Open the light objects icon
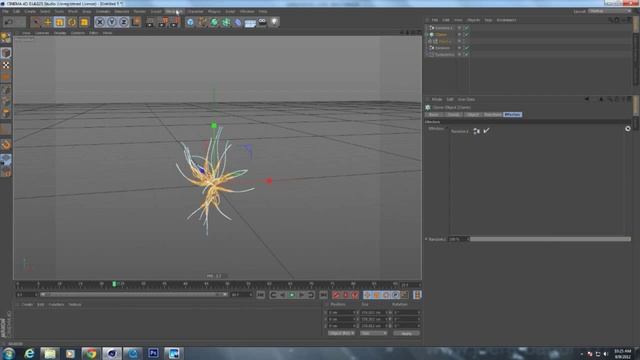Viewport: 640px width, 360px height. click(x=274, y=22)
